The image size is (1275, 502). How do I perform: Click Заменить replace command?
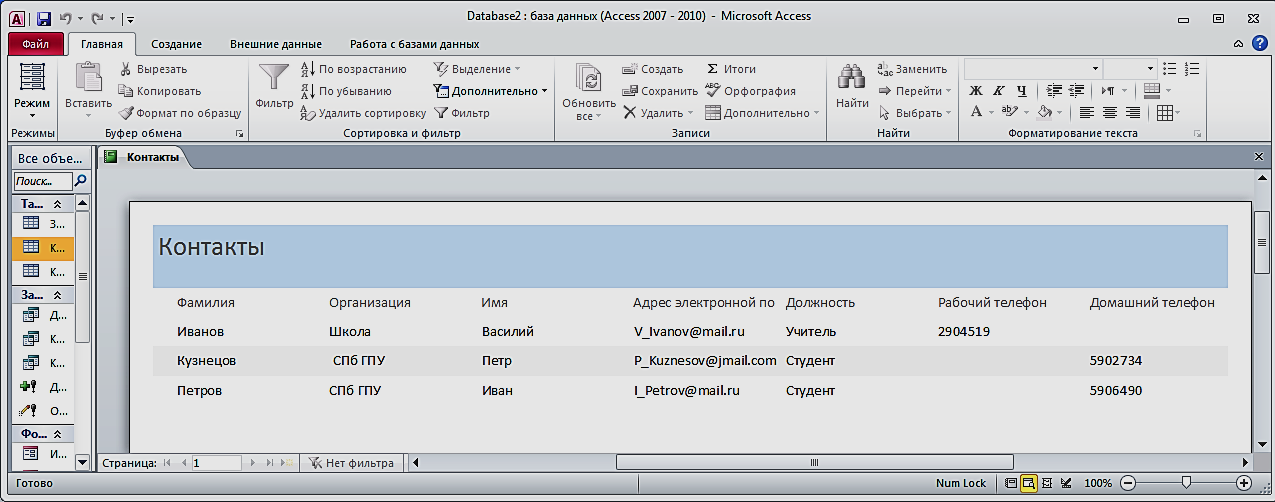click(912, 69)
